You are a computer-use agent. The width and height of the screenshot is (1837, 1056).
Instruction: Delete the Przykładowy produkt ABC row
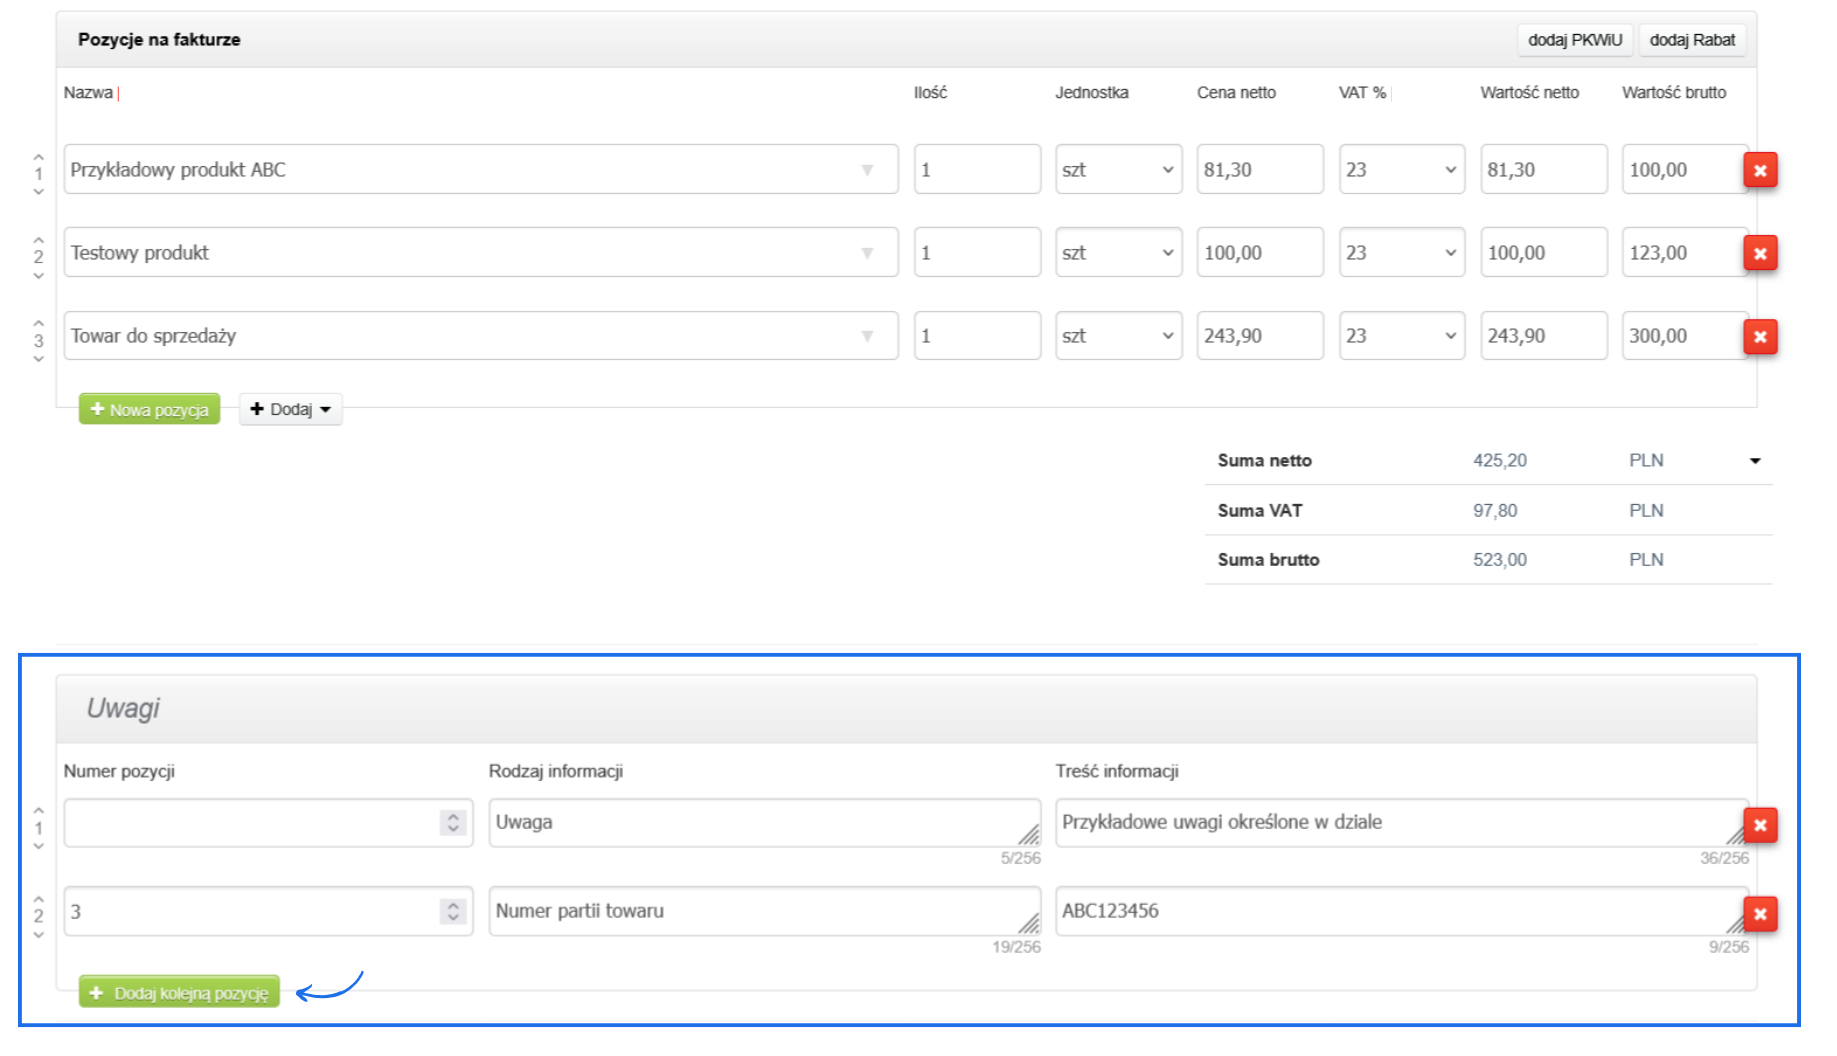[x=1760, y=170]
